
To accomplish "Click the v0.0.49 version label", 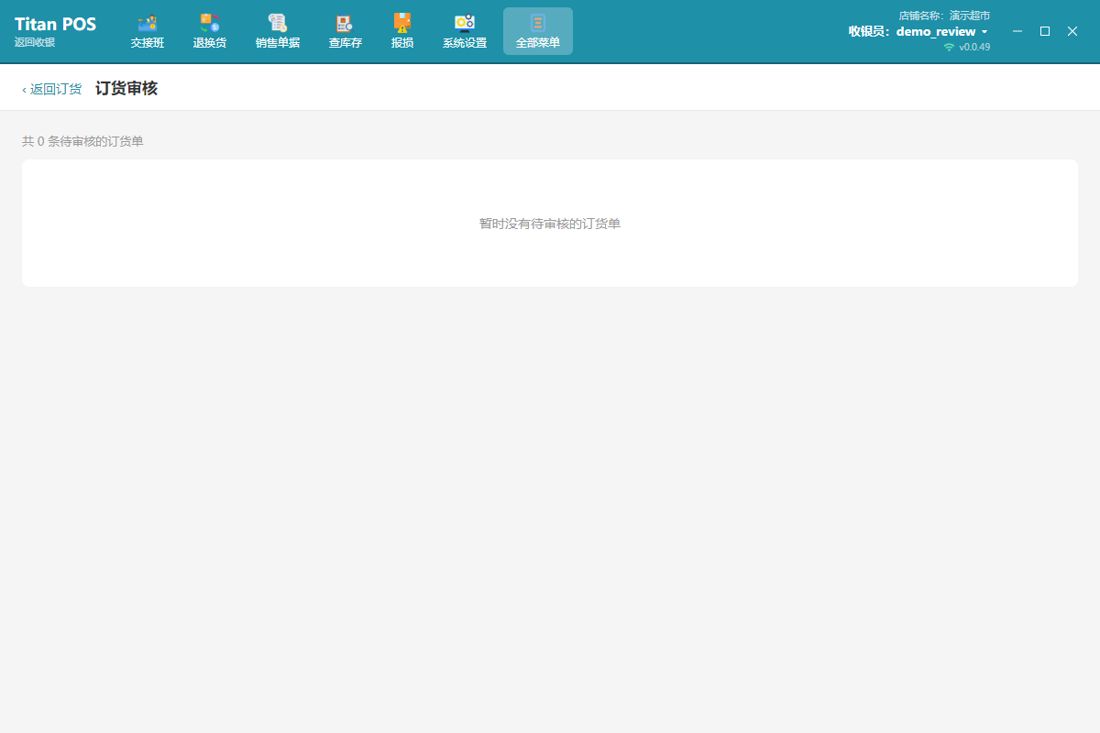I will point(974,47).
